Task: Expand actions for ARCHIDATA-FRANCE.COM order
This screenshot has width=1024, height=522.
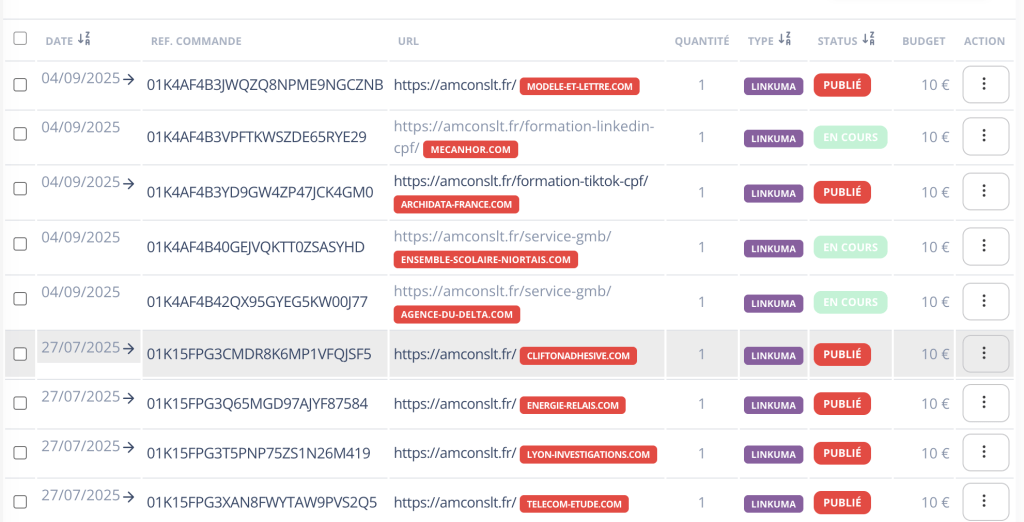Action: (x=984, y=192)
